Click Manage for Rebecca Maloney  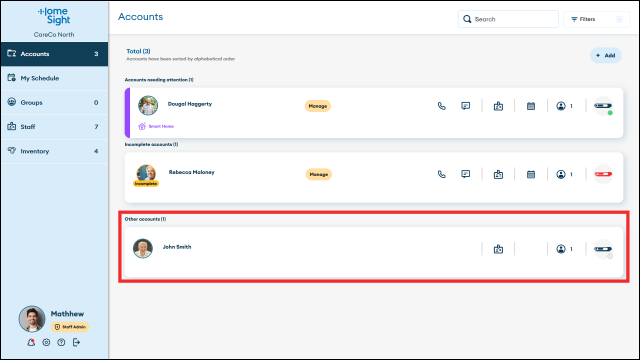pyautogui.click(x=318, y=174)
